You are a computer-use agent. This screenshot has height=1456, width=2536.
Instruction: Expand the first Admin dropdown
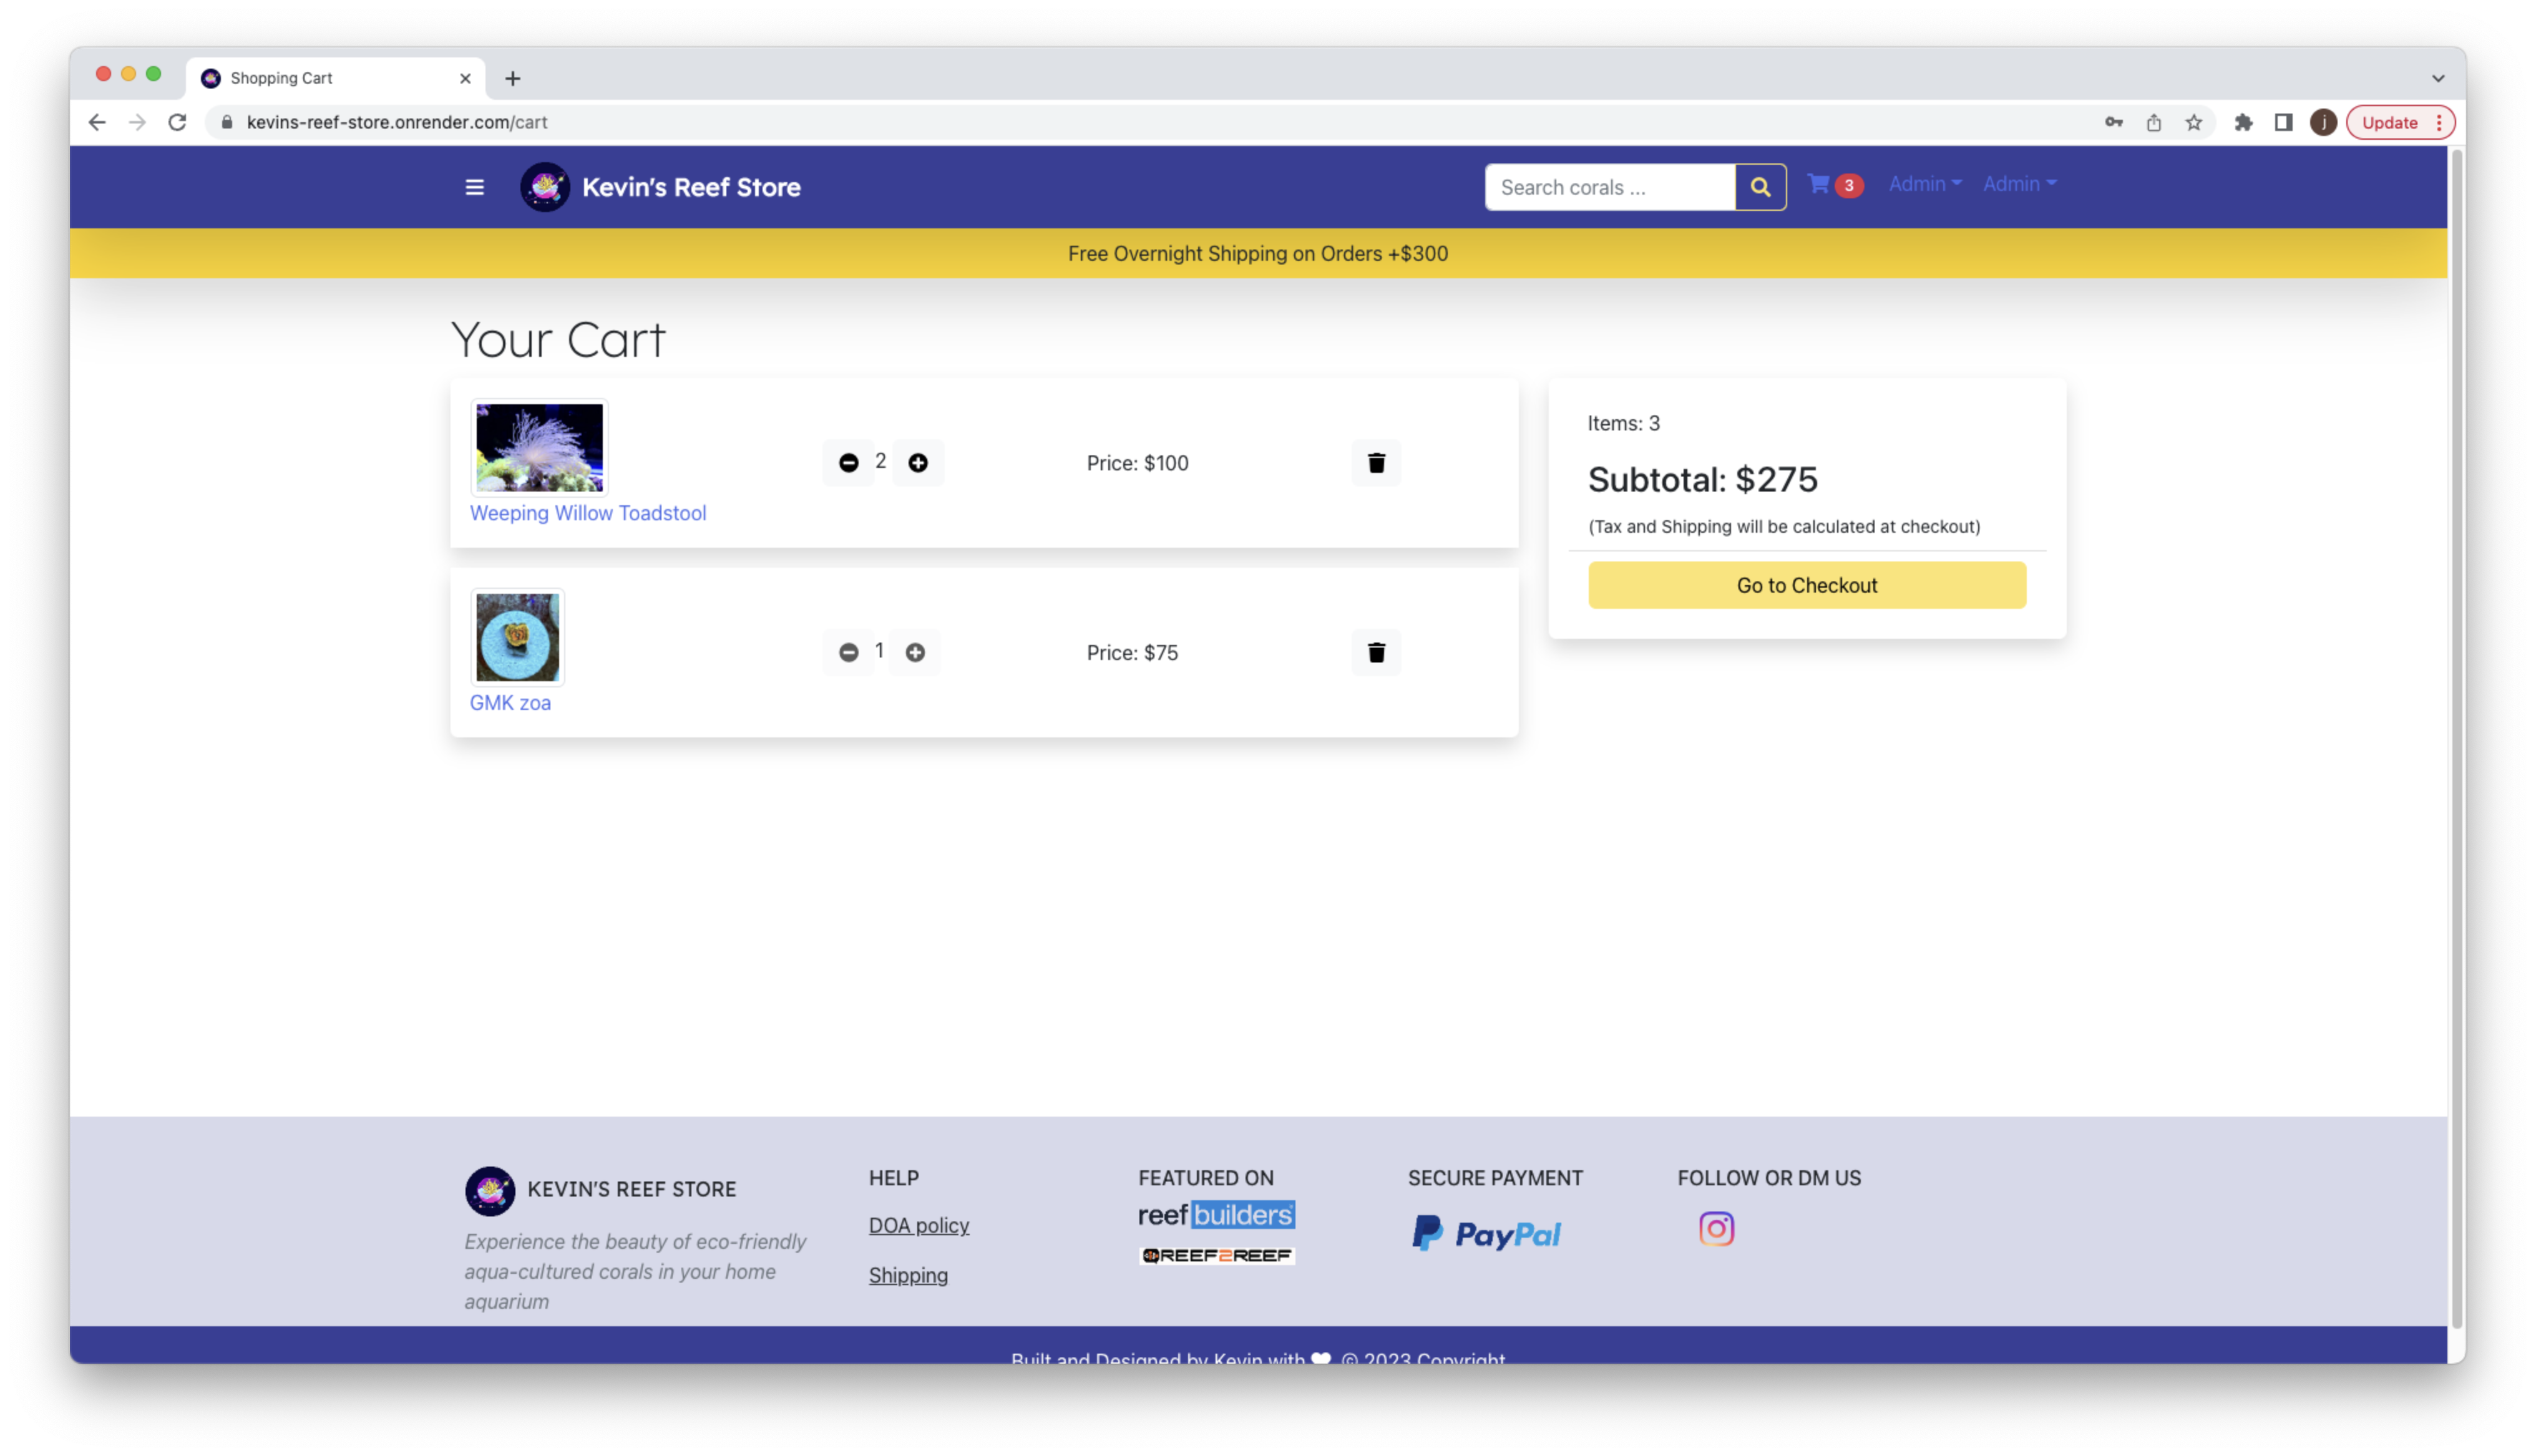pyautogui.click(x=1924, y=184)
